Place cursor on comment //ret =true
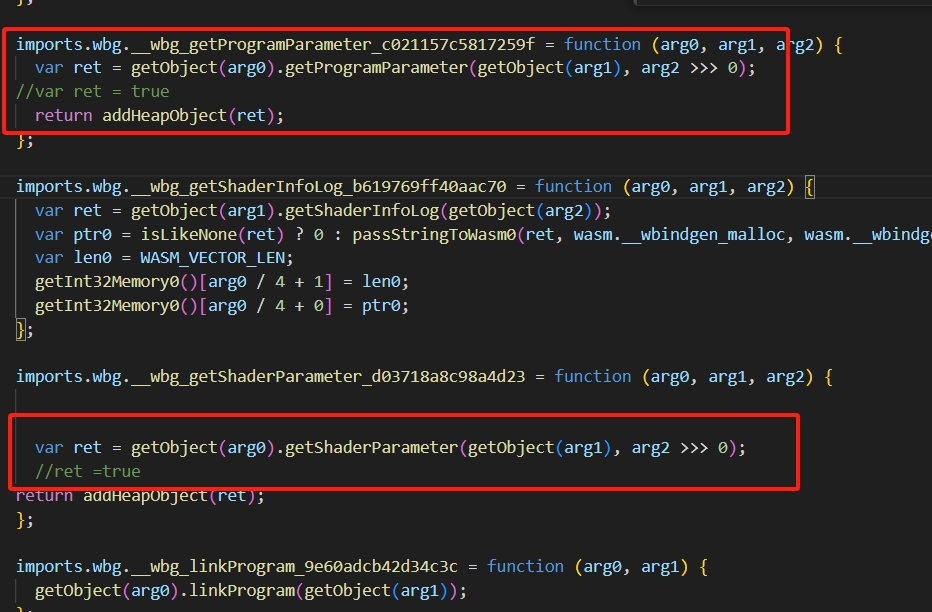The image size is (932, 612). 87,472
